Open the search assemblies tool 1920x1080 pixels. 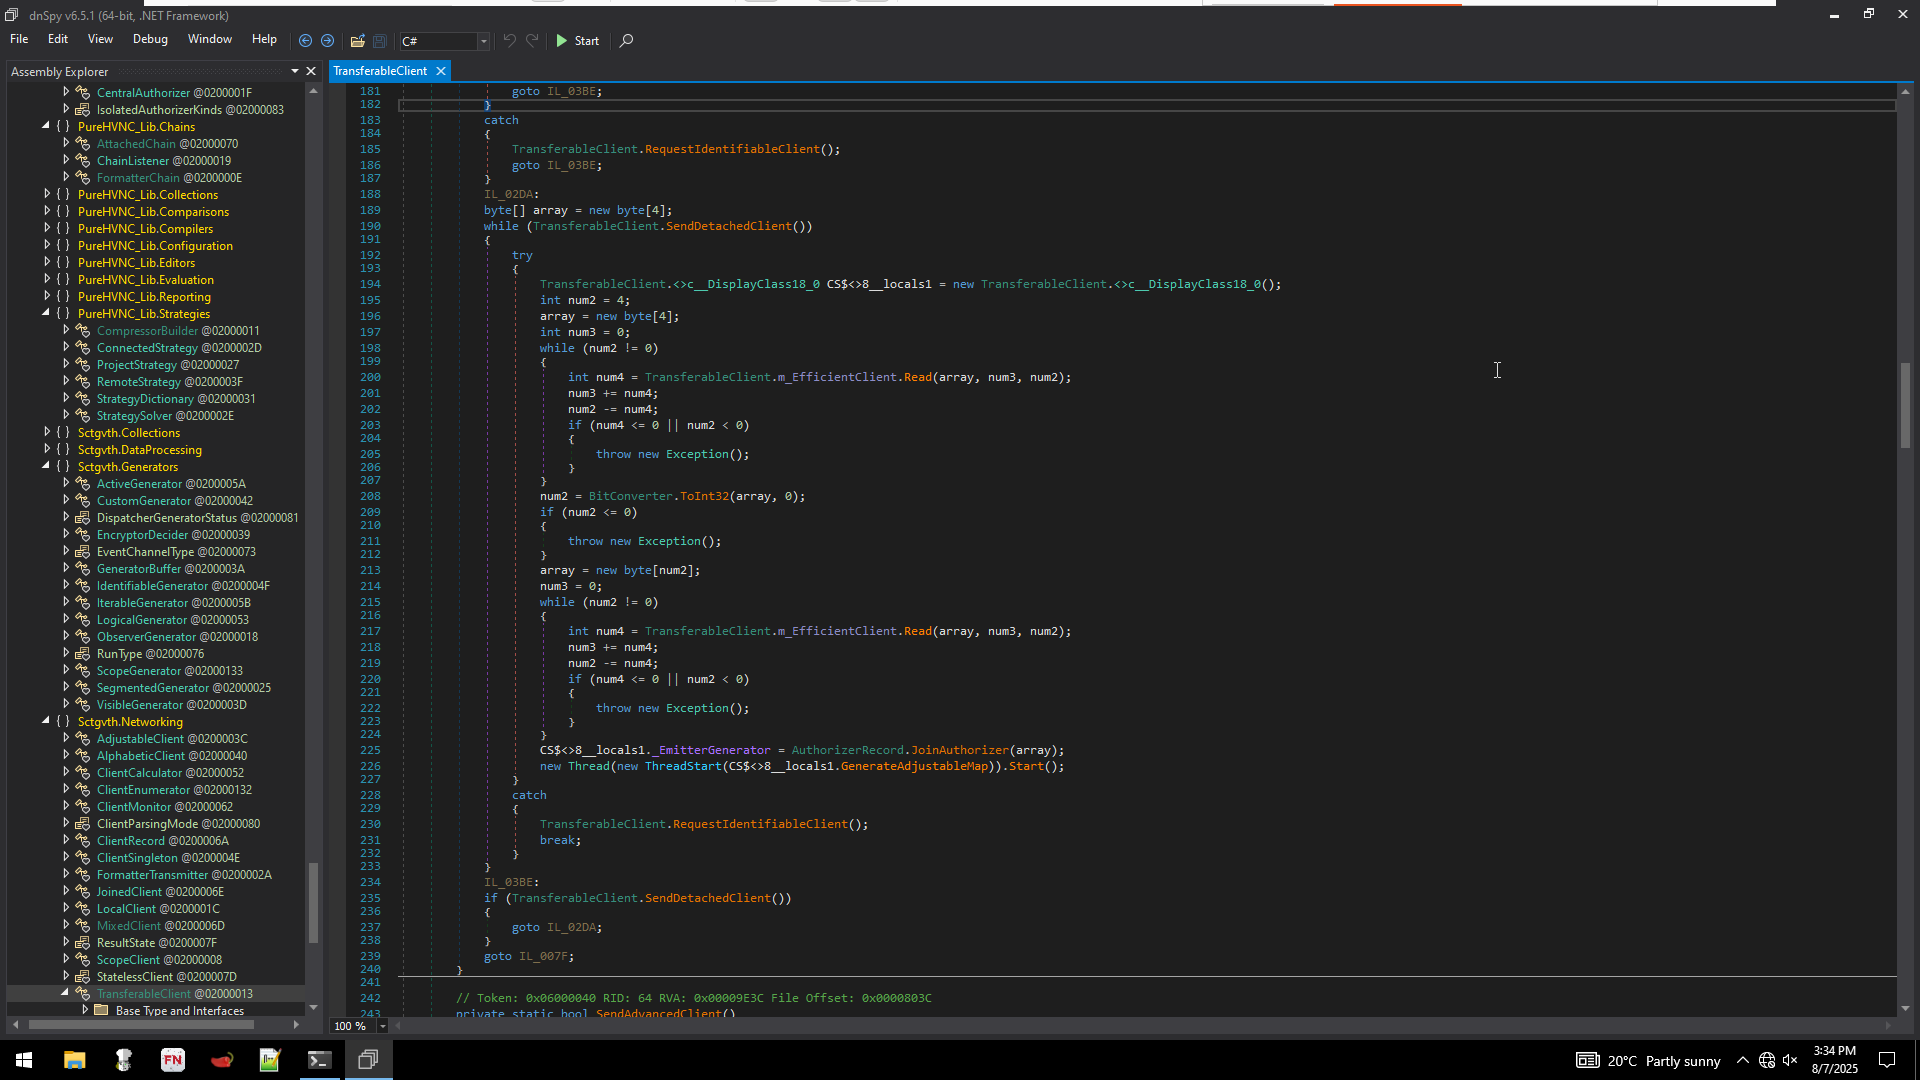626,41
